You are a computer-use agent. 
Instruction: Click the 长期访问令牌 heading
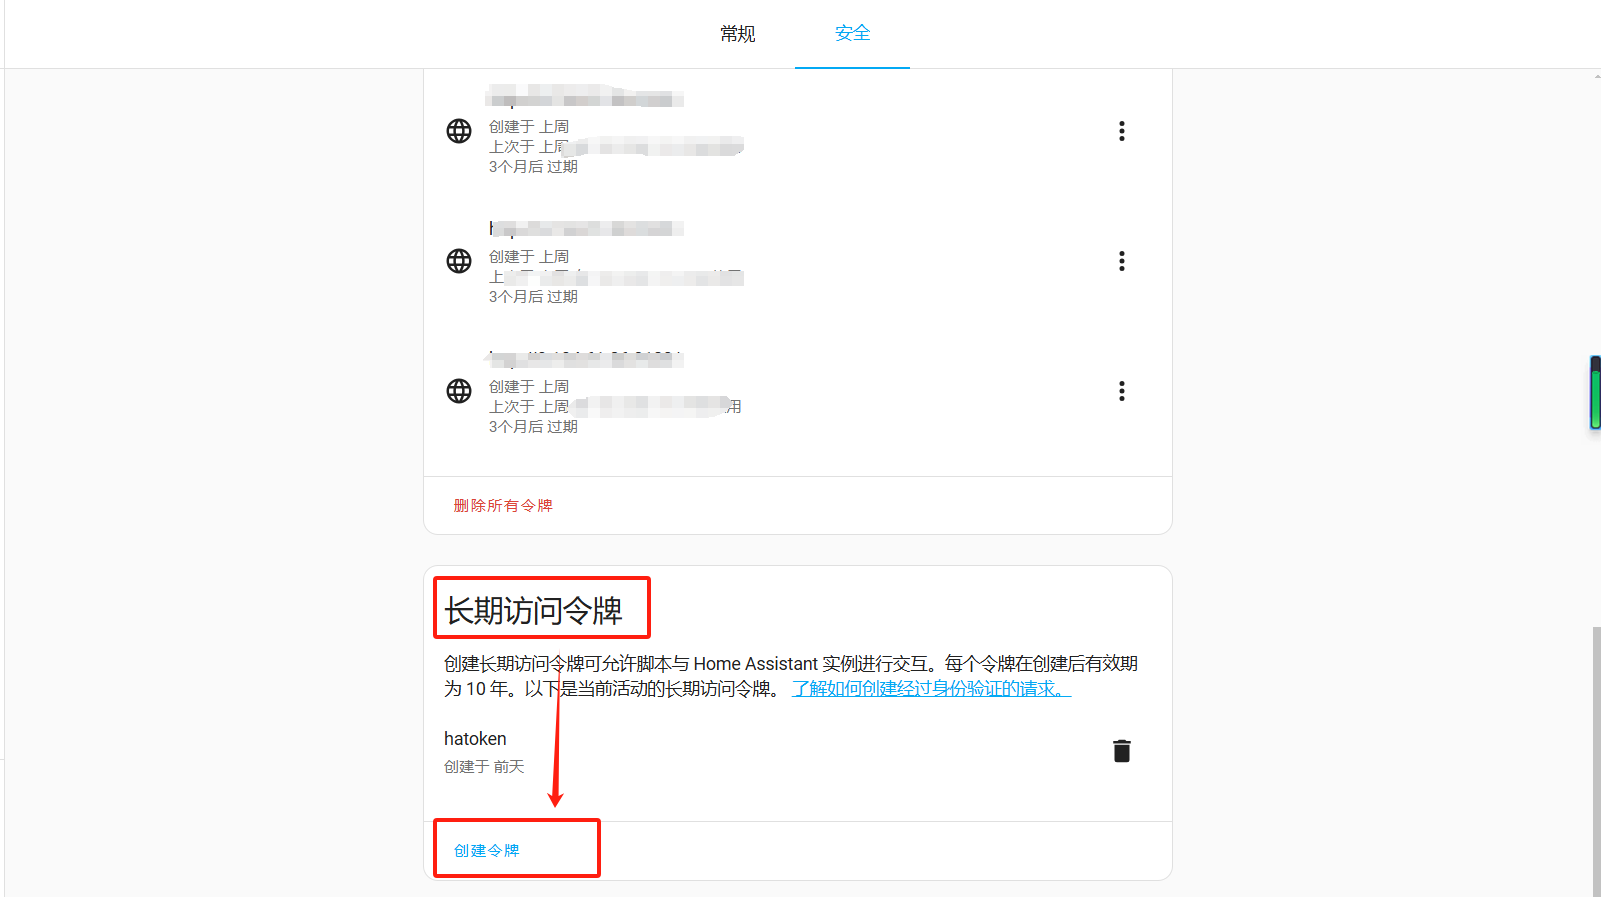(534, 611)
